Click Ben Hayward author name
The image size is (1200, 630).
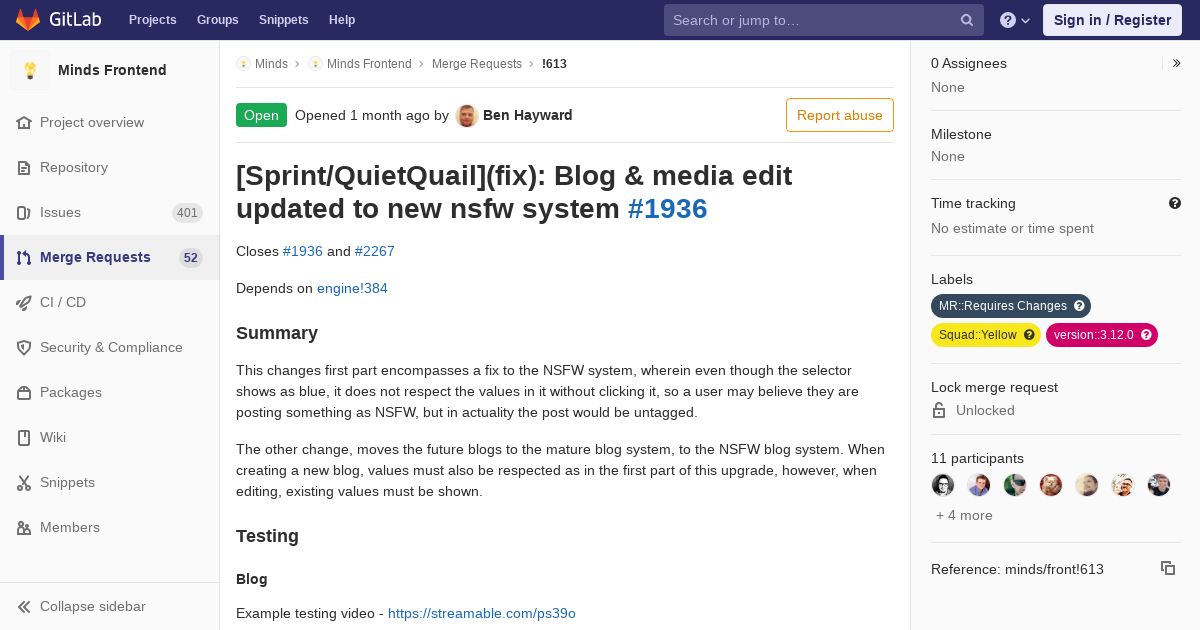(x=528, y=115)
